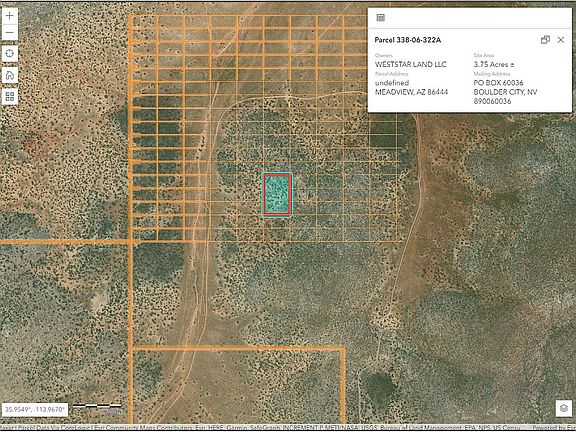Screen dimensions: 576x432
Task: Open the basemap gallery grid icon
Action: click(x=10, y=97)
